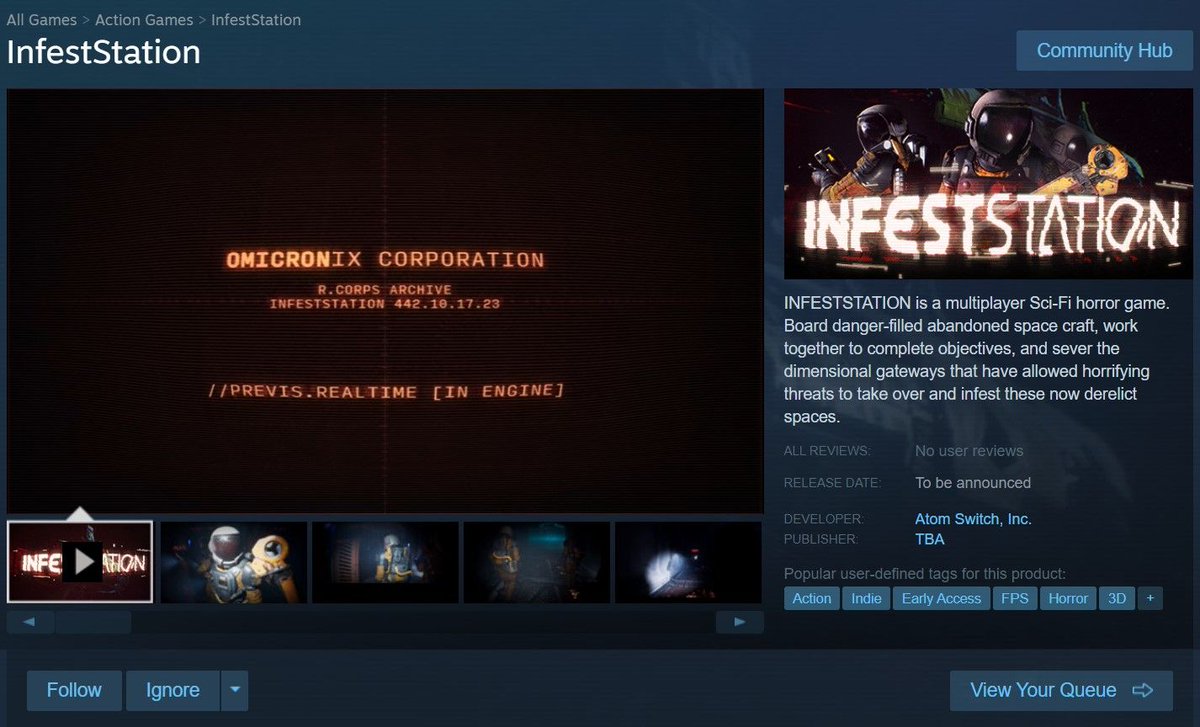Follow the InfestStation game
1200x727 pixels.
(74, 690)
